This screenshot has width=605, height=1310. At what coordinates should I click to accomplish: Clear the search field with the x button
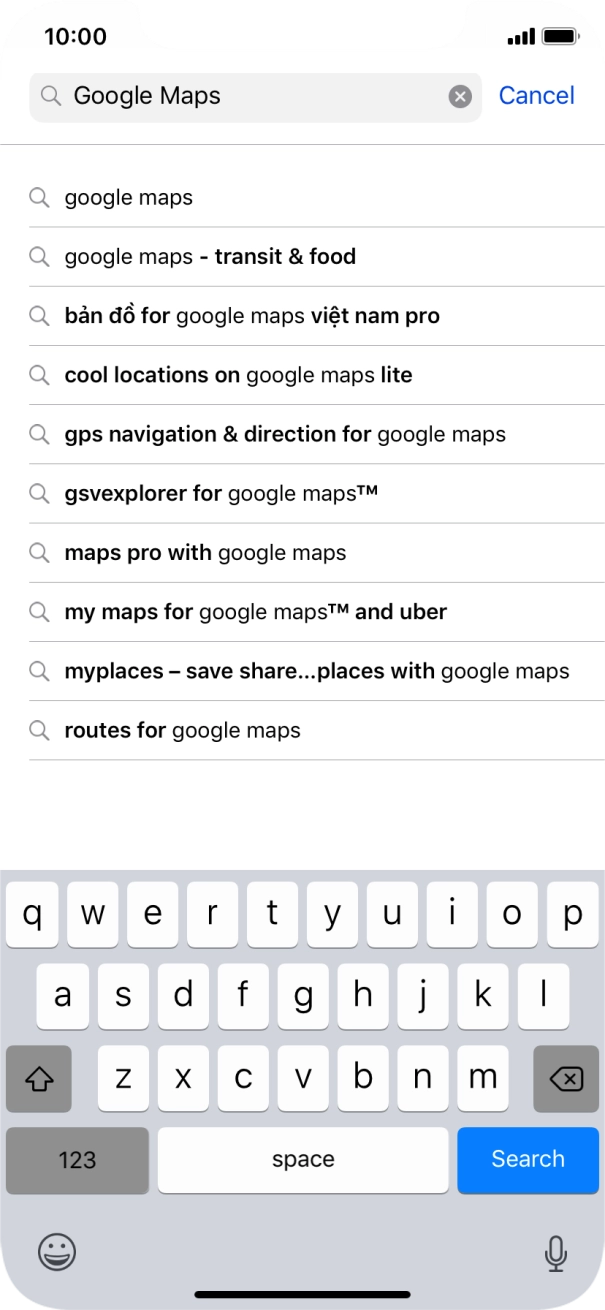459,96
